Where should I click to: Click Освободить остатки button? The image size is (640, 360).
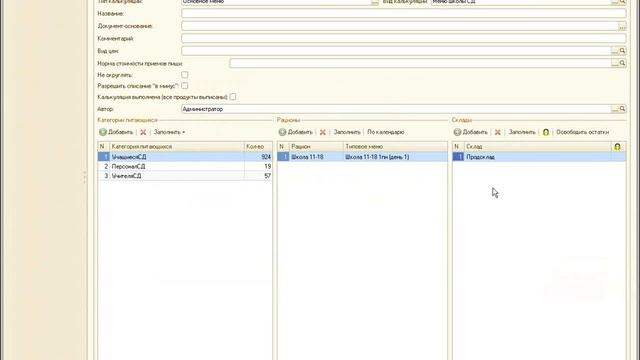582,132
